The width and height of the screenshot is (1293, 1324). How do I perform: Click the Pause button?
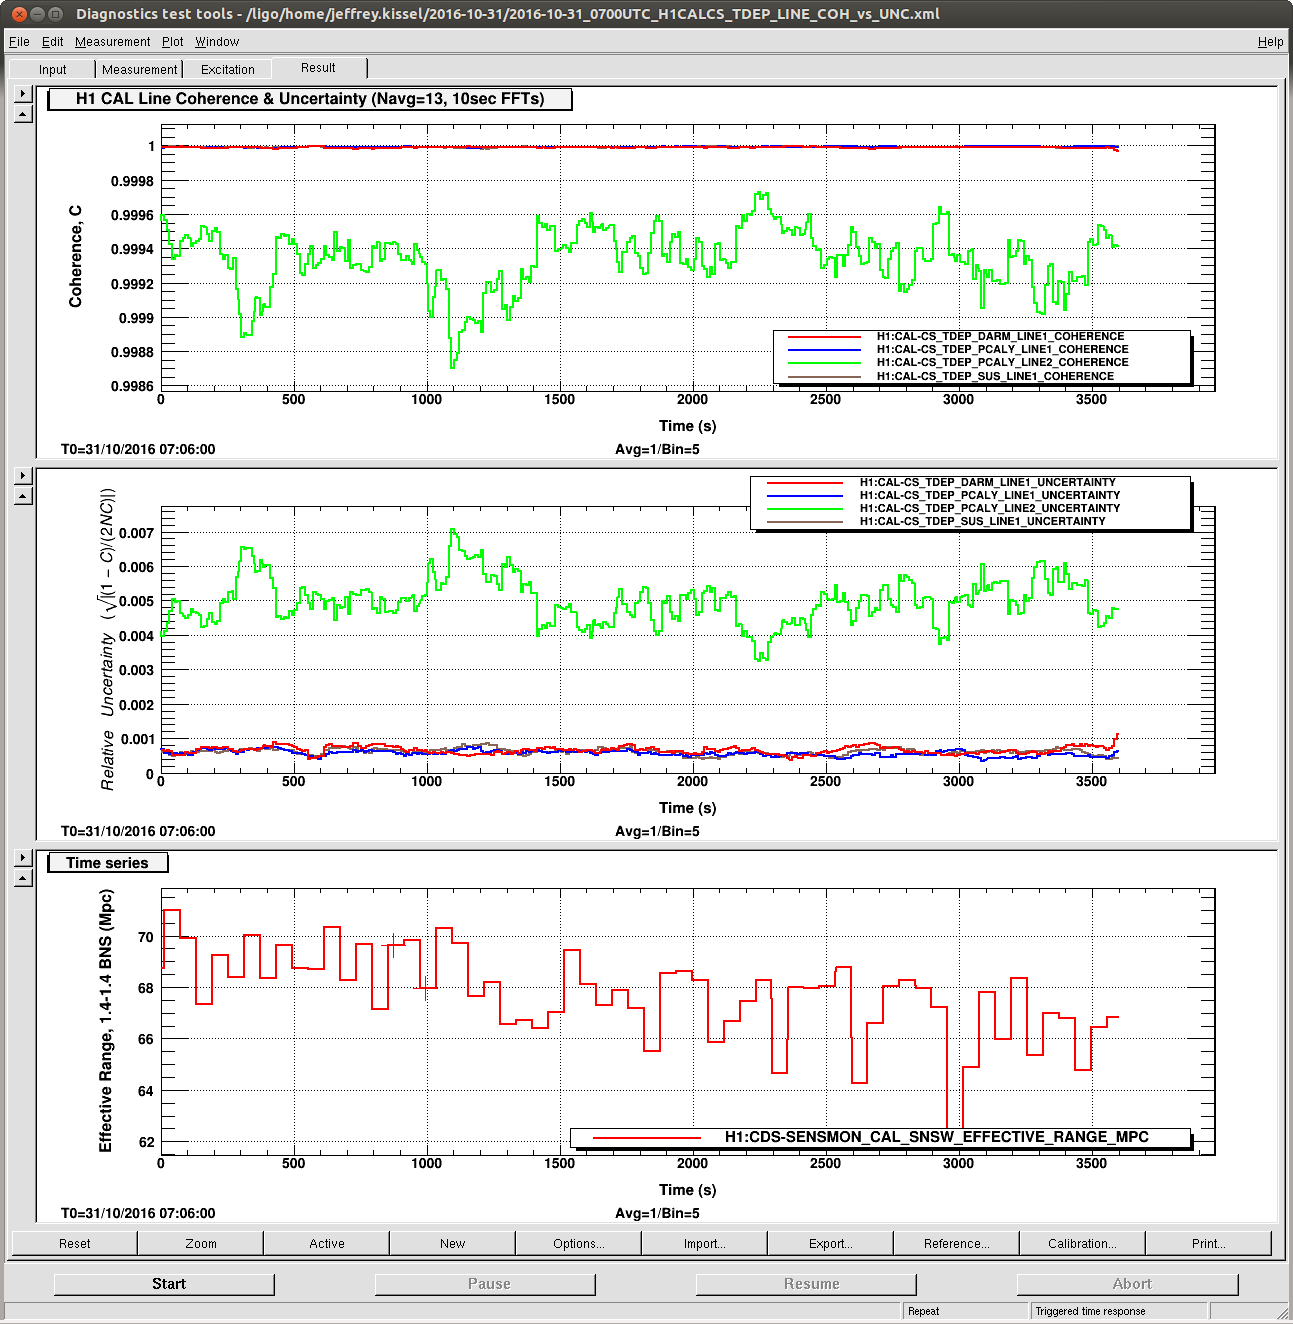tap(486, 1284)
